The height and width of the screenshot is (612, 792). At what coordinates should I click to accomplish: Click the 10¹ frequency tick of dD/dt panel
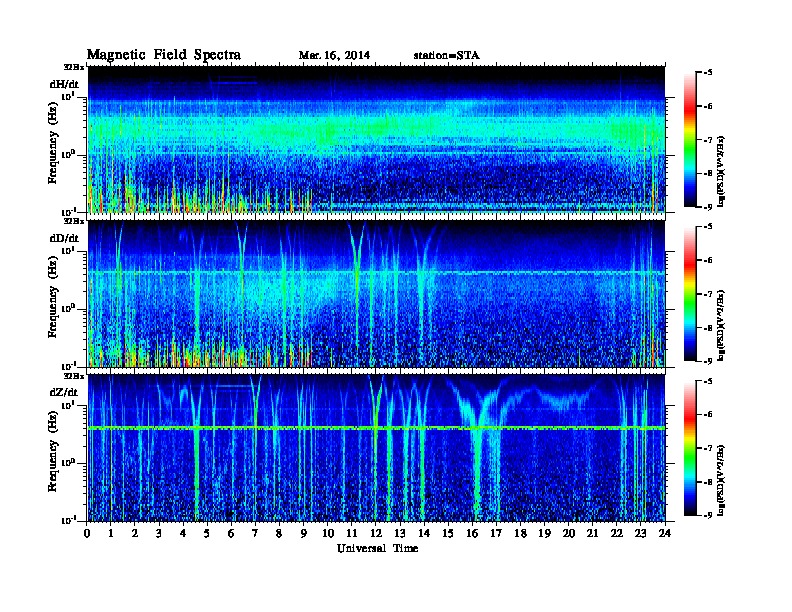[68, 251]
